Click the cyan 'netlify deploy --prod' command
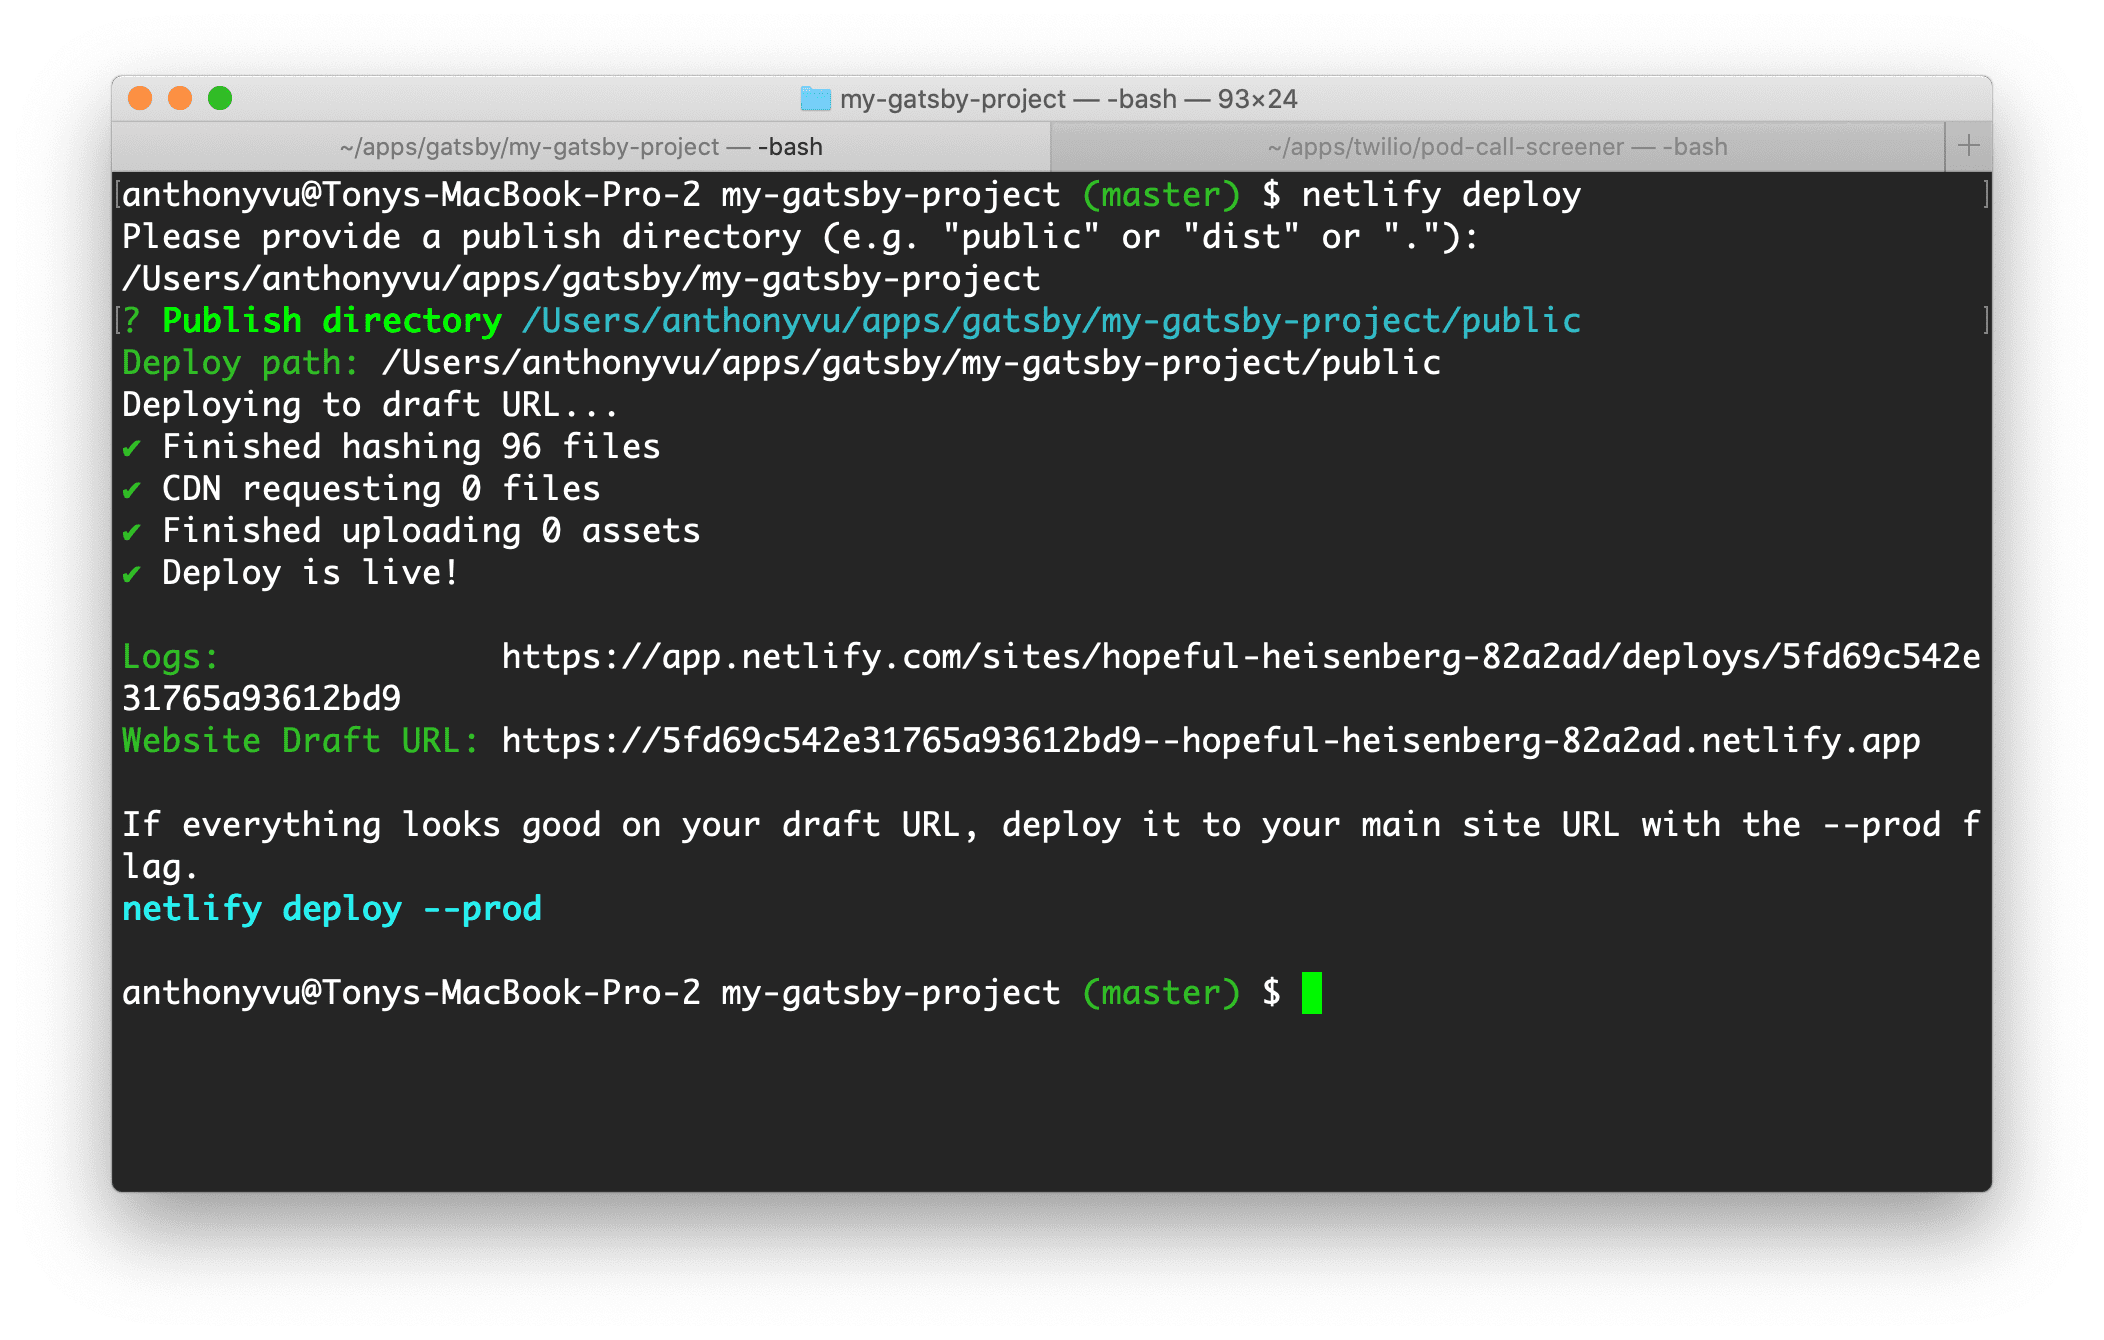 (x=332, y=909)
